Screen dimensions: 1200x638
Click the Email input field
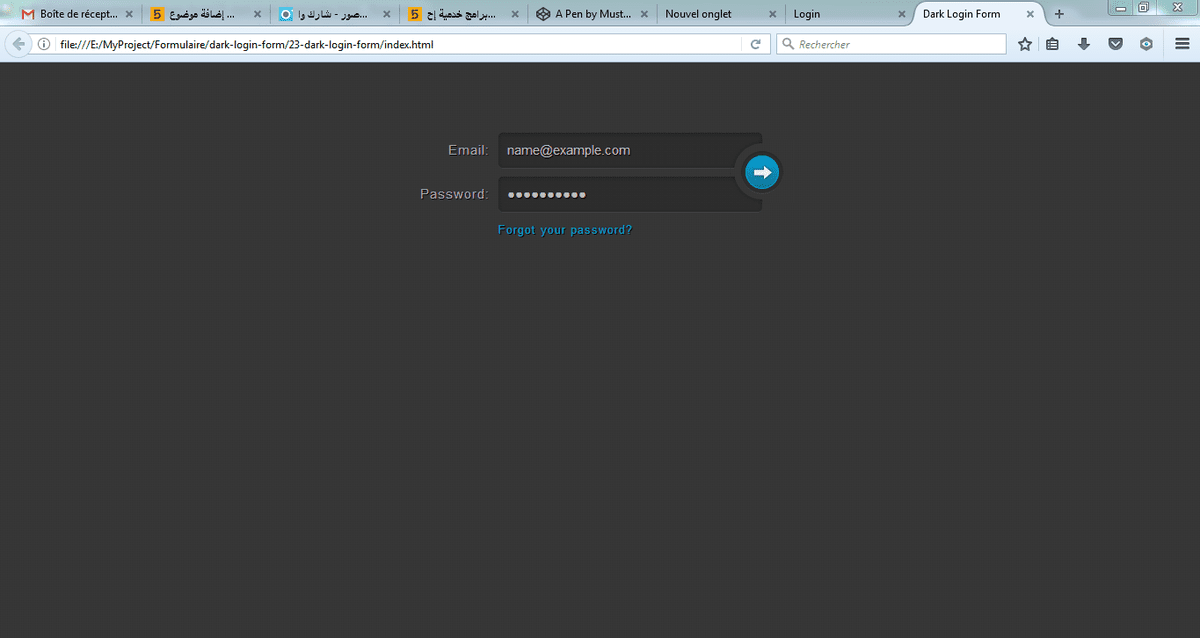click(x=630, y=150)
